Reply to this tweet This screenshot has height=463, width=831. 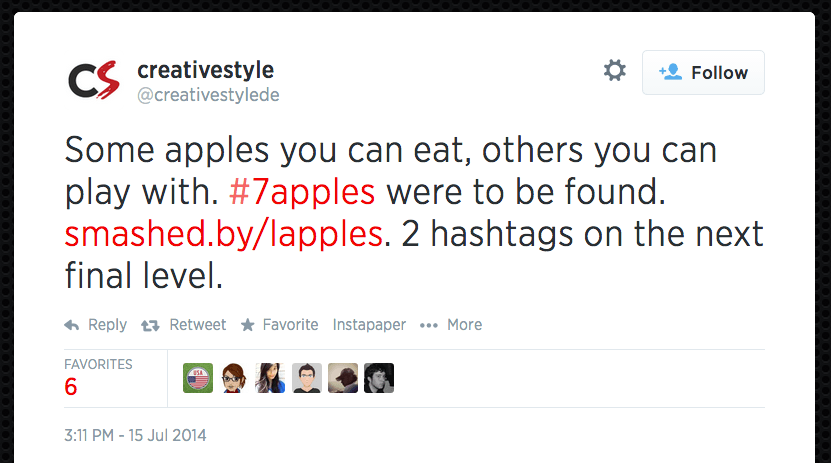(96, 325)
